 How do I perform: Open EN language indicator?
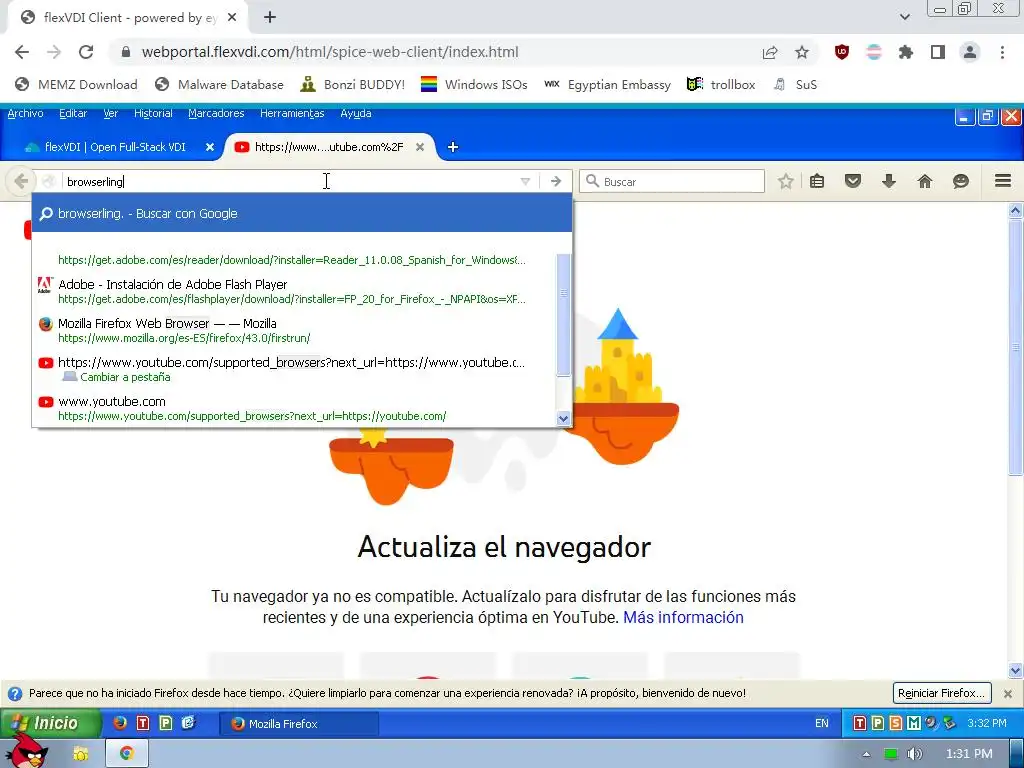[822, 723]
